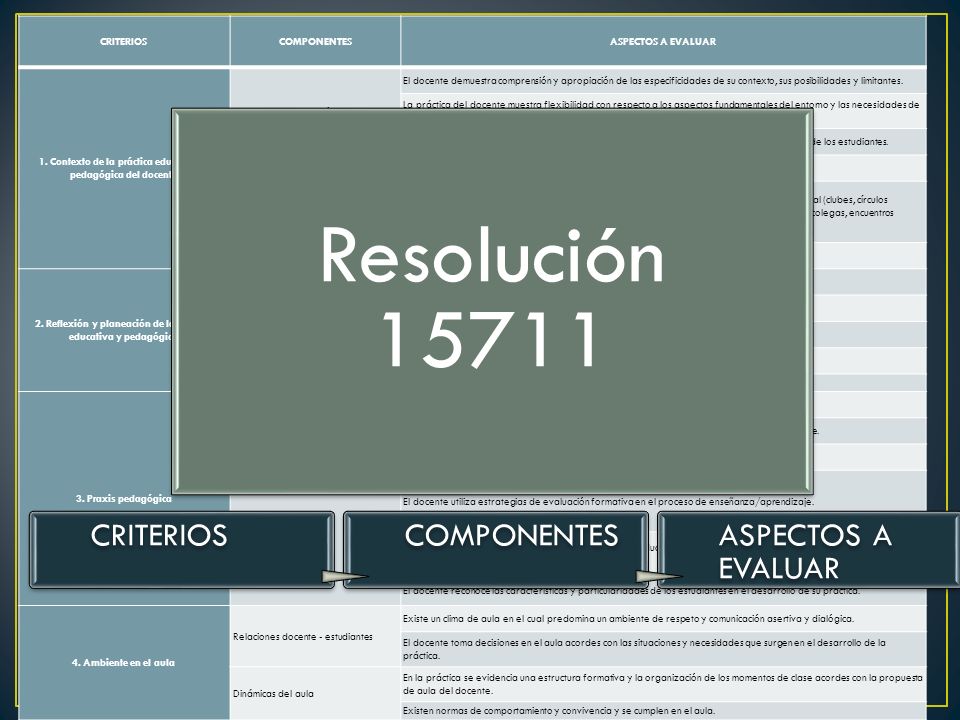Image resolution: width=960 pixels, height=720 pixels.
Task: Click row 'Existen normas de comportamiento y convivencia'
Action: [x=663, y=711]
